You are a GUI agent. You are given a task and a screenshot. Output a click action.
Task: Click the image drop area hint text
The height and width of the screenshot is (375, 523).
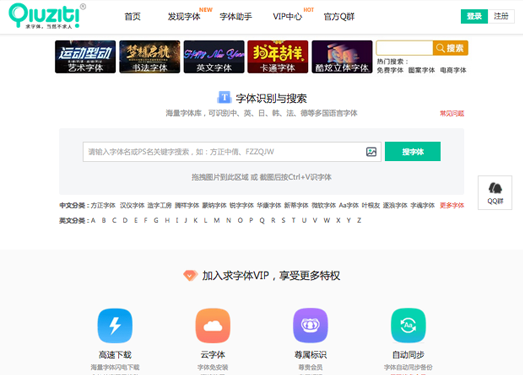[261, 177]
